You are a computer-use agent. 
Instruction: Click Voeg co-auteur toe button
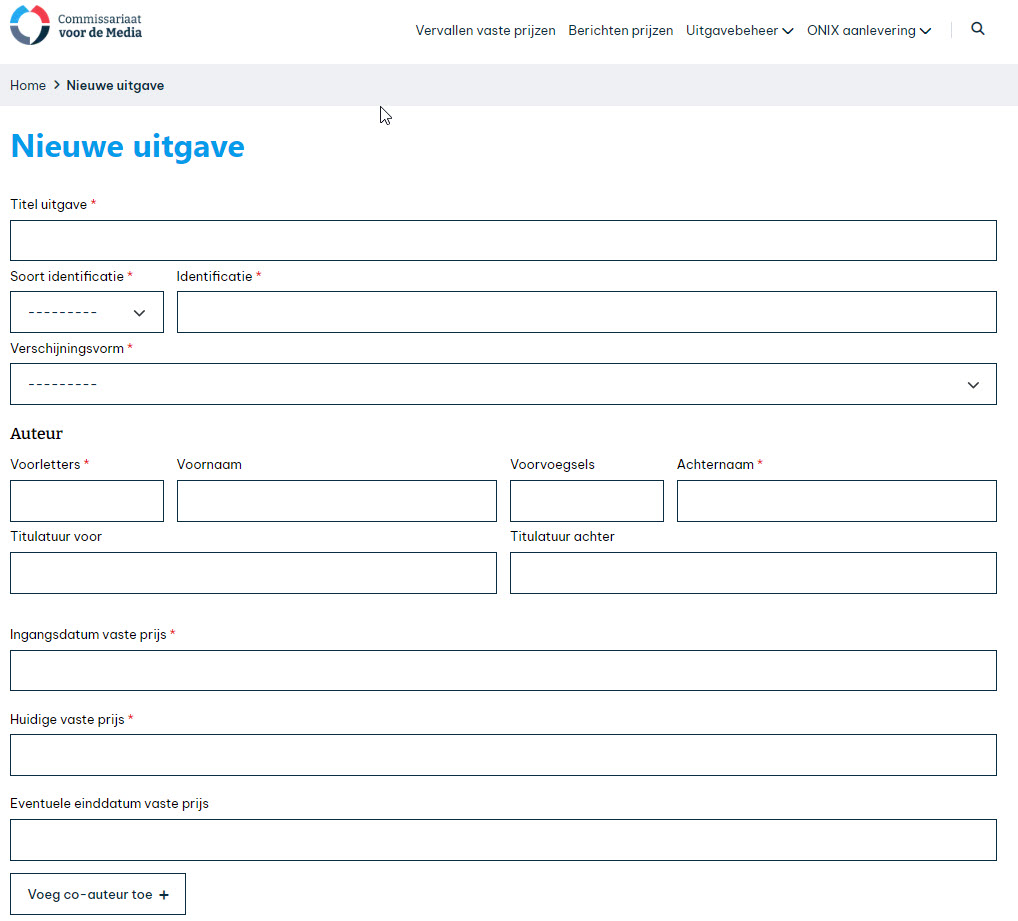[98, 894]
